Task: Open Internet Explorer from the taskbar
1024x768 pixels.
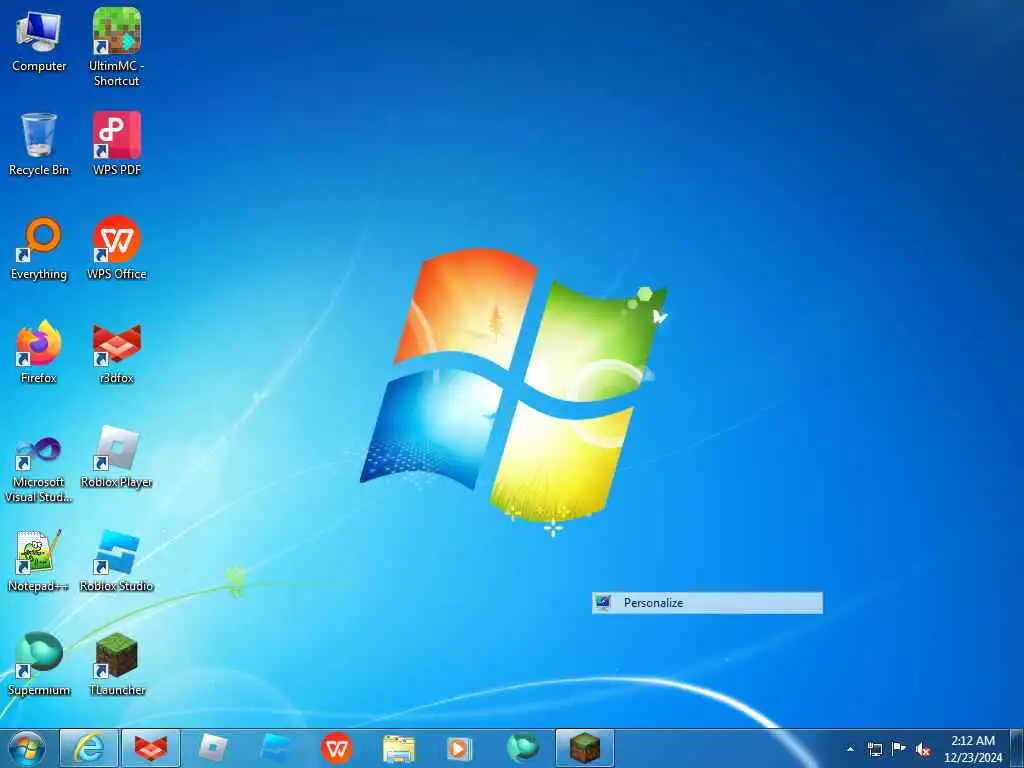Action: (89, 748)
